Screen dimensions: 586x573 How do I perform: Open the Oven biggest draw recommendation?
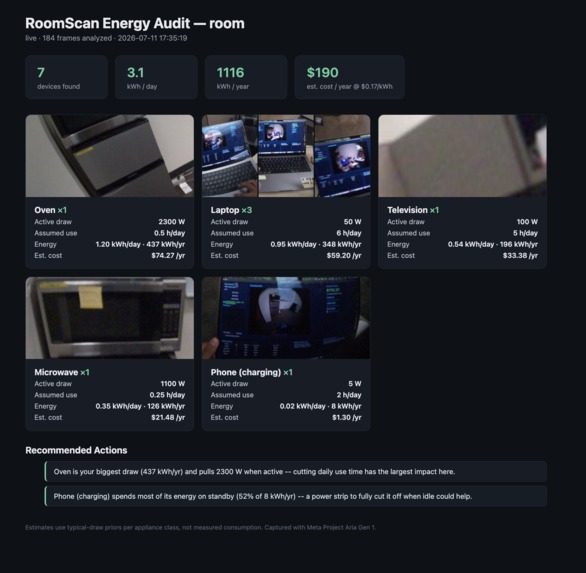click(296, 472)
